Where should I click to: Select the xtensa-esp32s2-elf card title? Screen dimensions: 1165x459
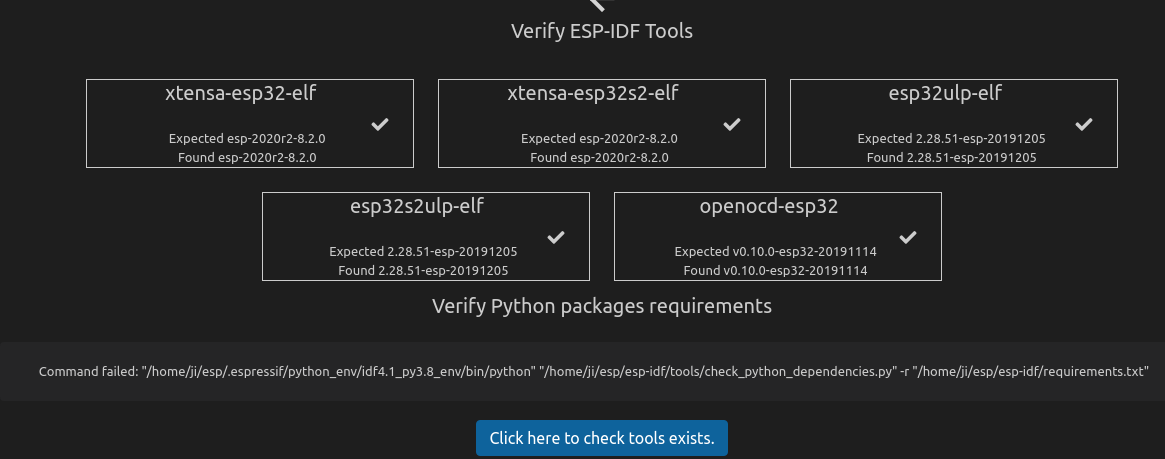point(593,94)
